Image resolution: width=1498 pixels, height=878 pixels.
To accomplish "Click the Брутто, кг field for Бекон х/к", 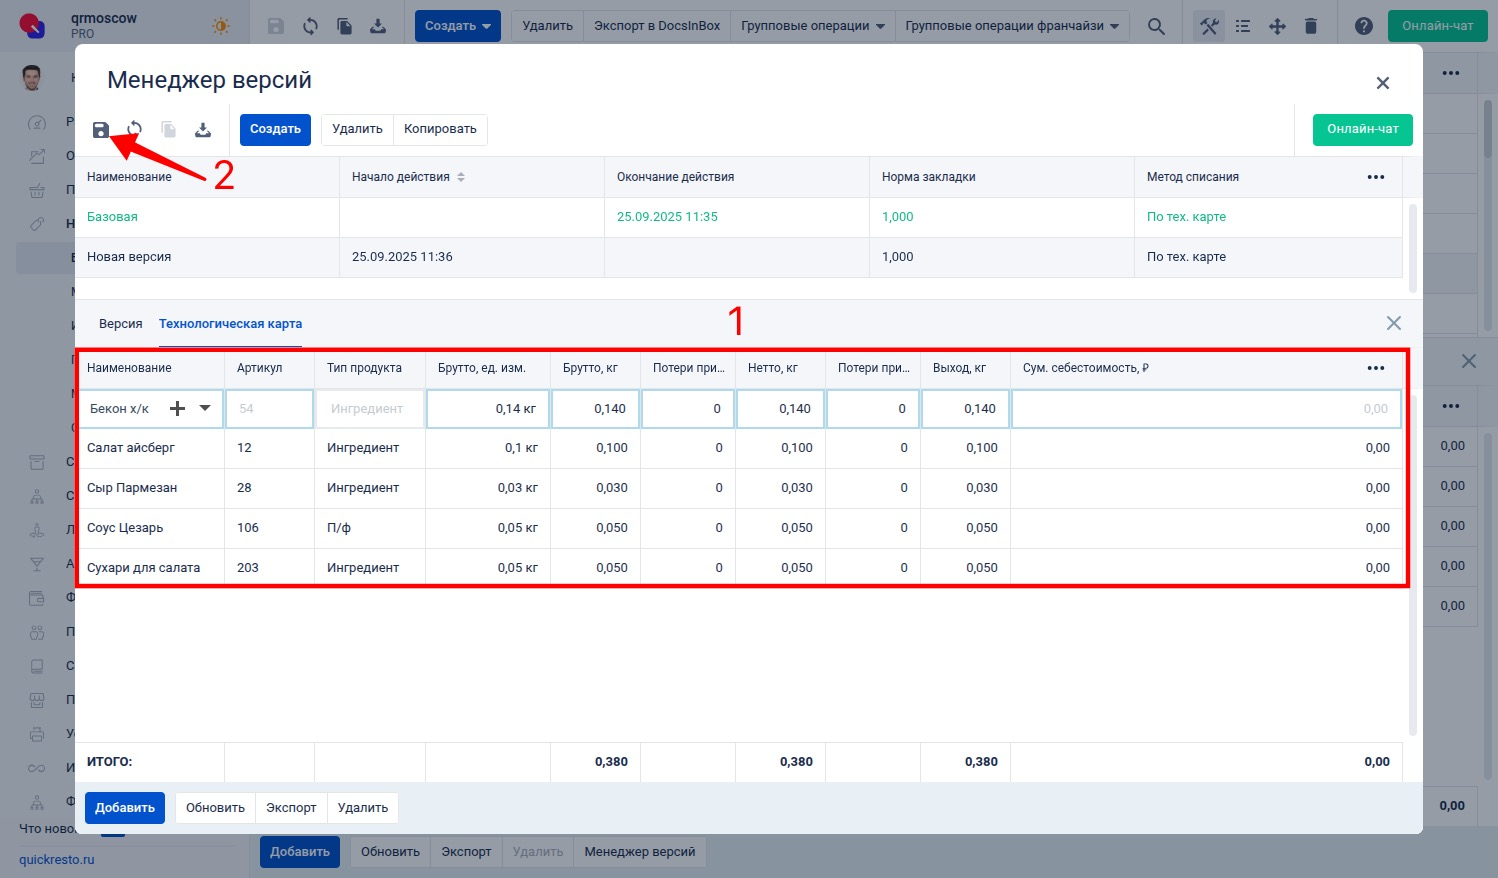I will click(x=596, y=408).
